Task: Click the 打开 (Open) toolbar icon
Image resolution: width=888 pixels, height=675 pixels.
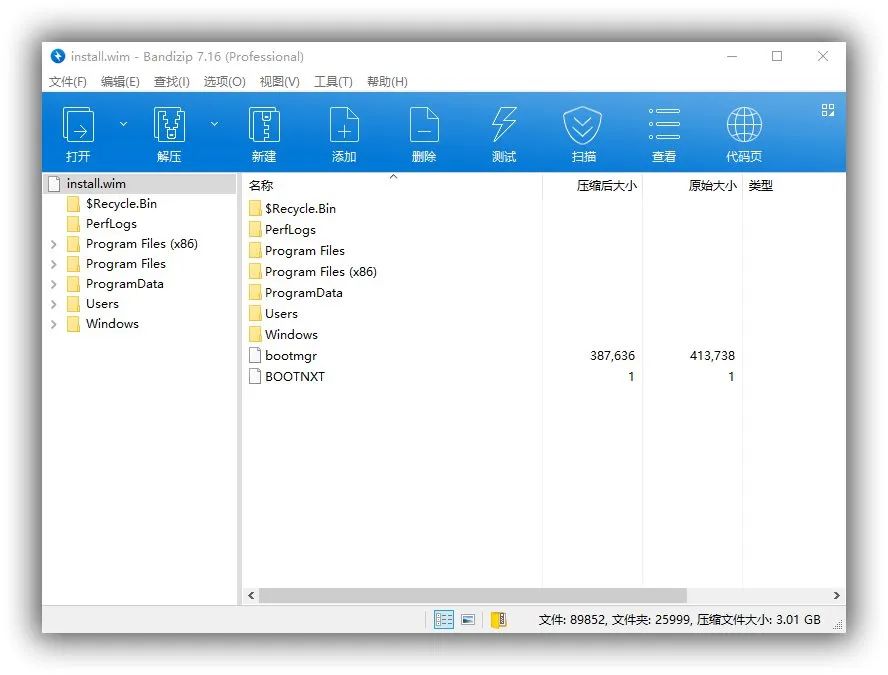Action: pyautogui.click(x=78, y=126)
